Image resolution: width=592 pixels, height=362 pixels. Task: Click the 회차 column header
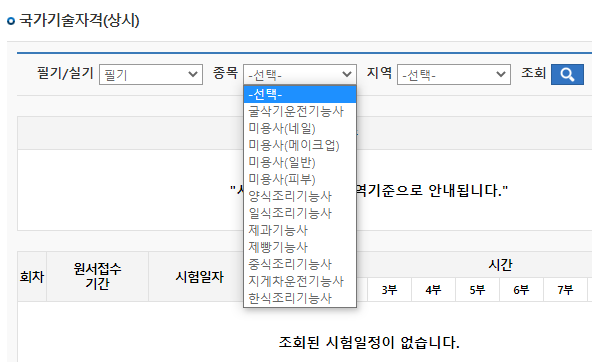tap(32, 277)
